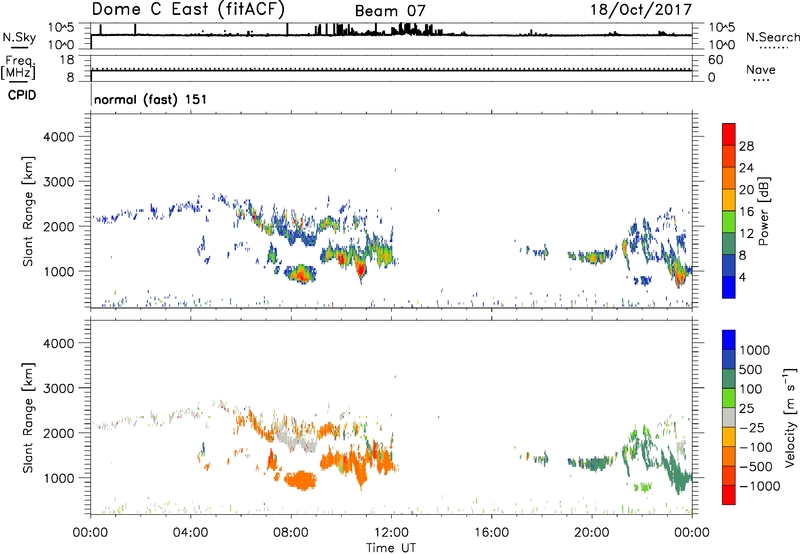
Task: Click the "Dome C East (fitACF)" plot title
Action: tap(188, 9)
